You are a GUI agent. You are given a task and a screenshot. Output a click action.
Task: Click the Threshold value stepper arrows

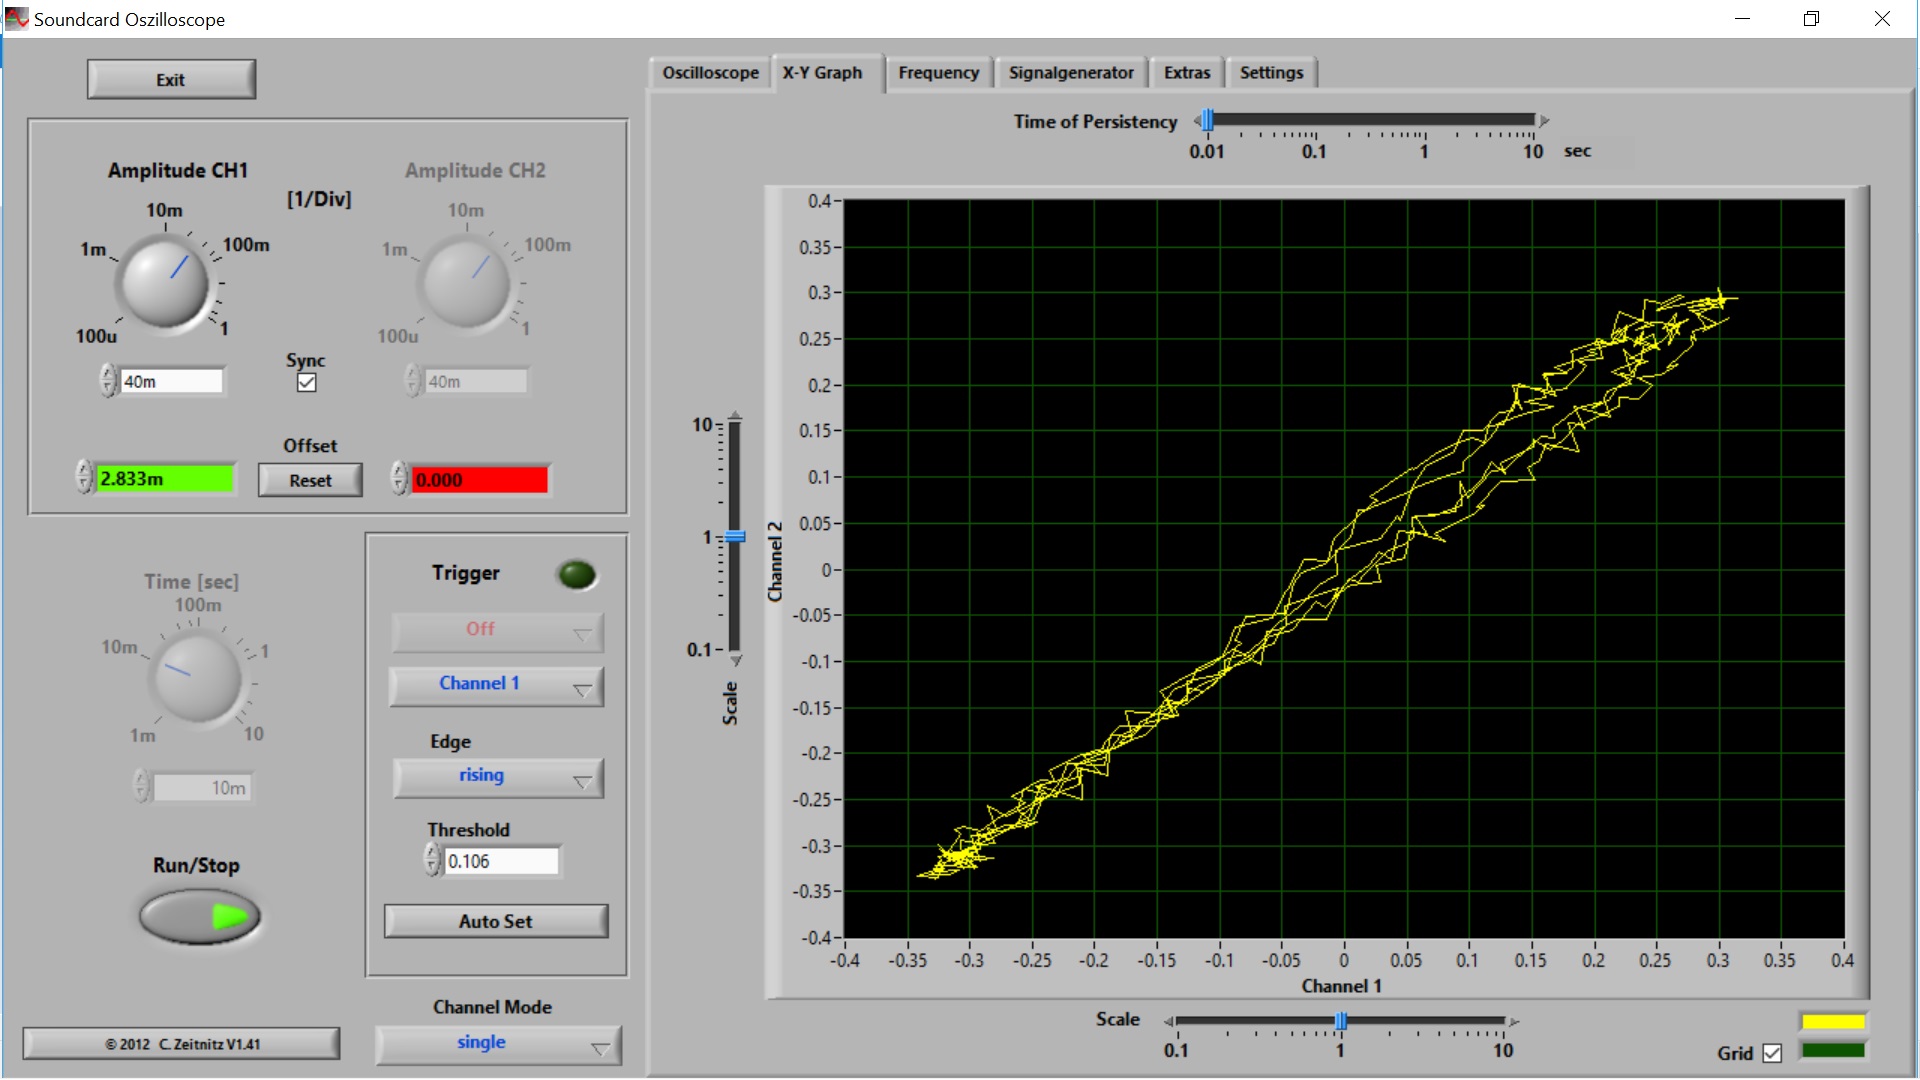pyautogui.click(x=432, y=860)
